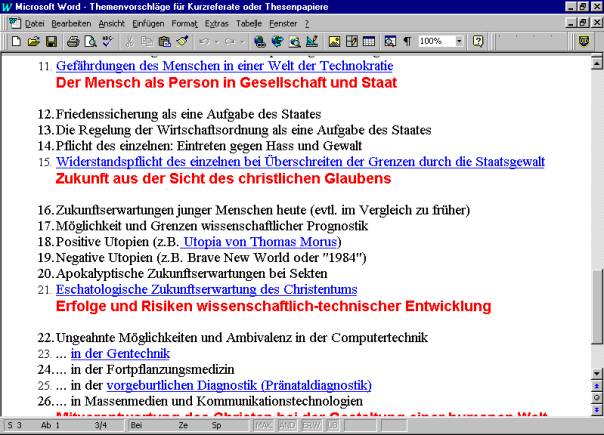Toggle the Document Map button

point(387,42)
